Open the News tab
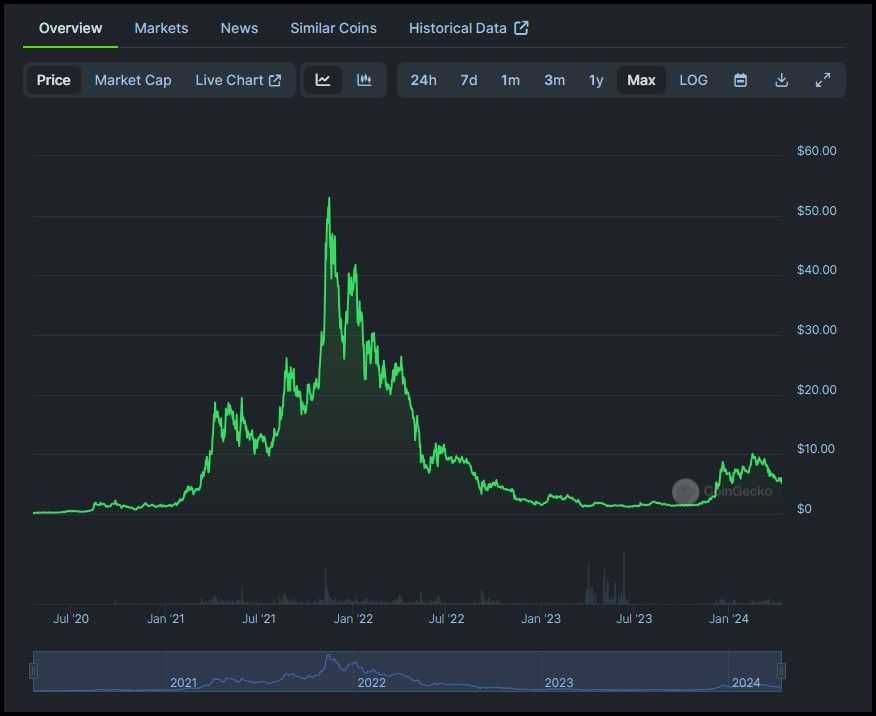Screen dimensions: 876x716 tap(239, 28)
